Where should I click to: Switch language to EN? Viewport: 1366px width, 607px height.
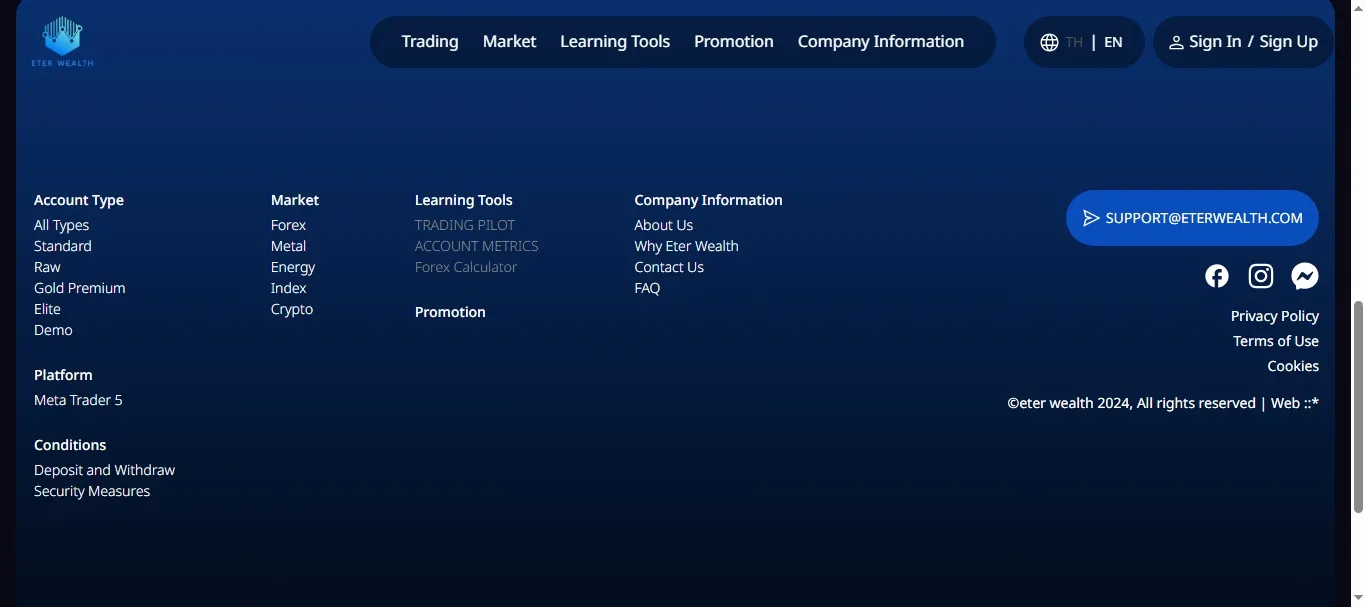(x=1113, y=42)
